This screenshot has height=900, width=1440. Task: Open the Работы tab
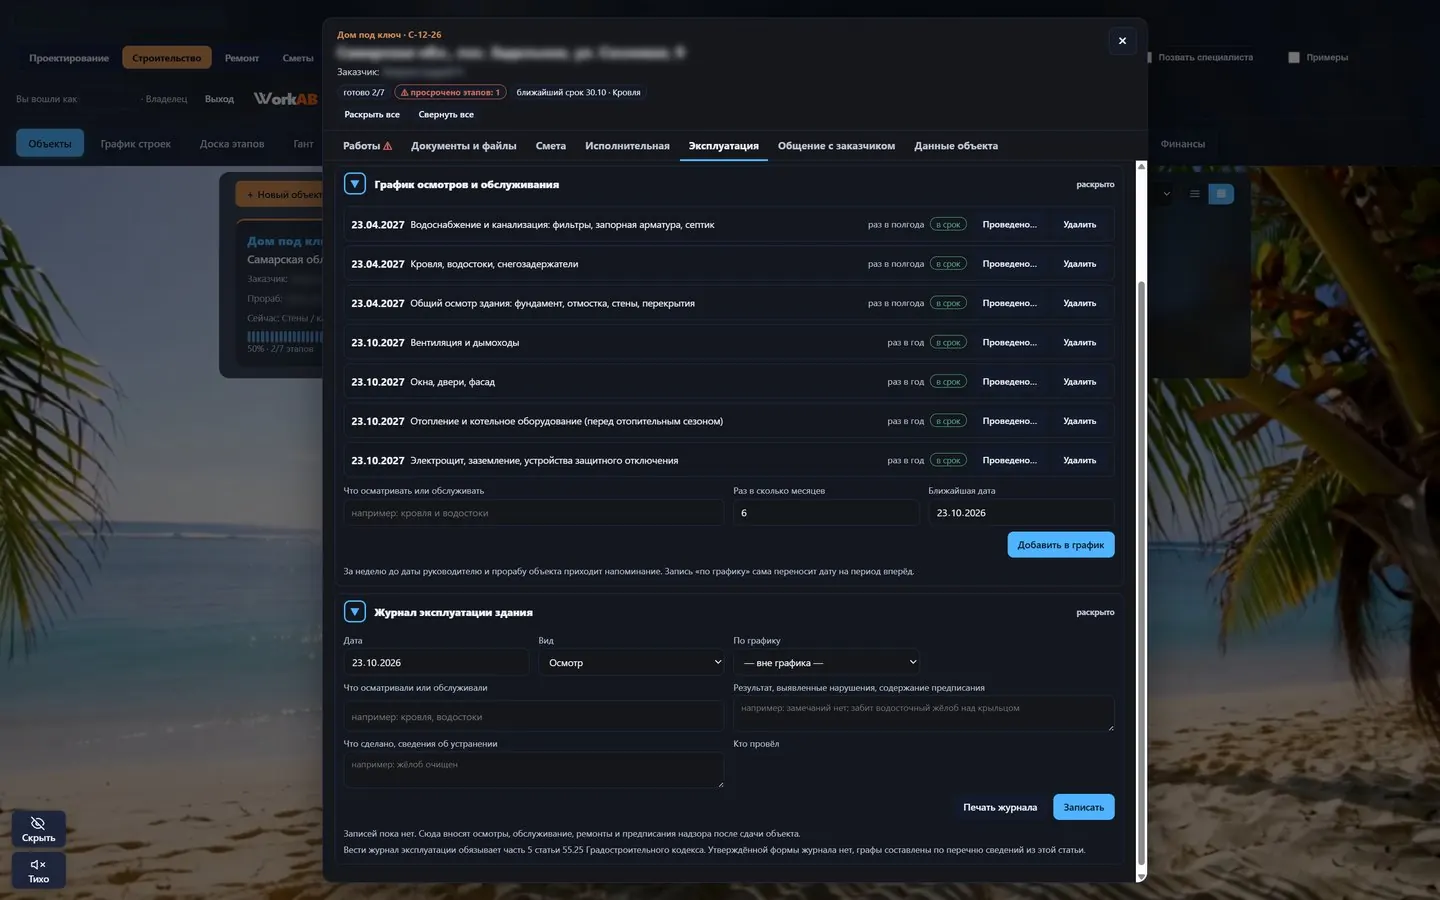pyautogui.click(x=367, y=146)
